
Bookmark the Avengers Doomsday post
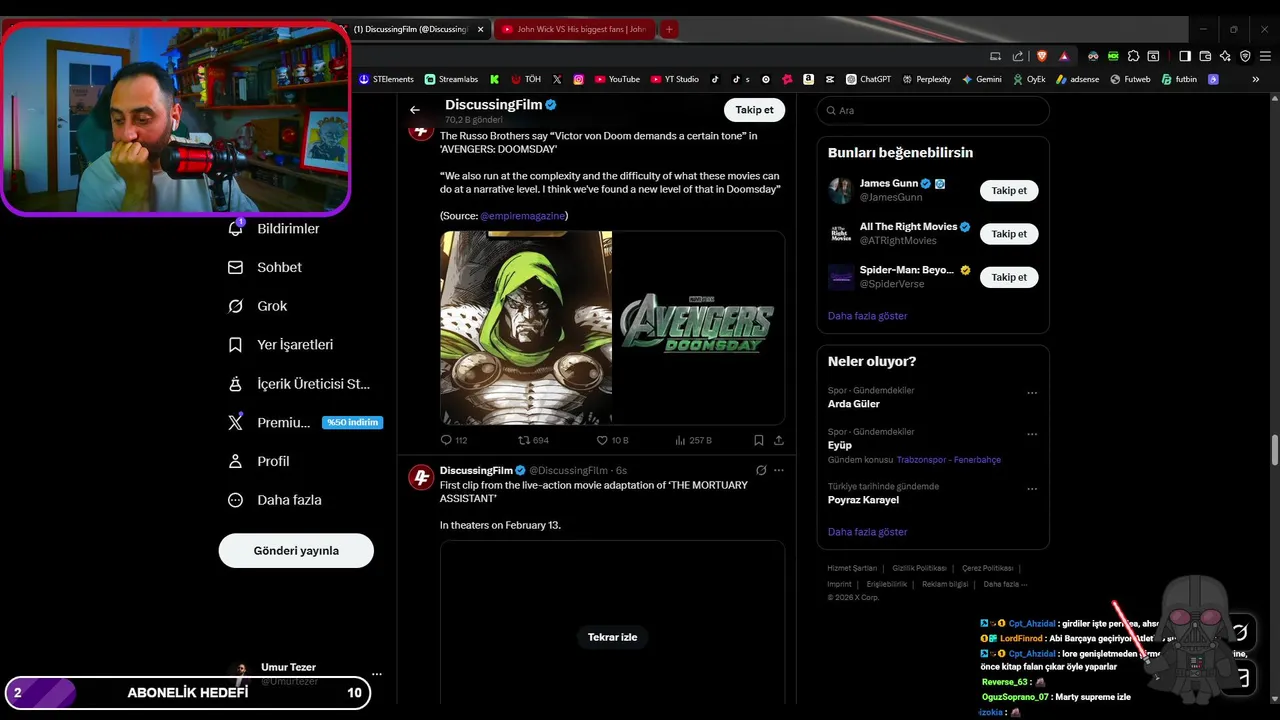759,440
